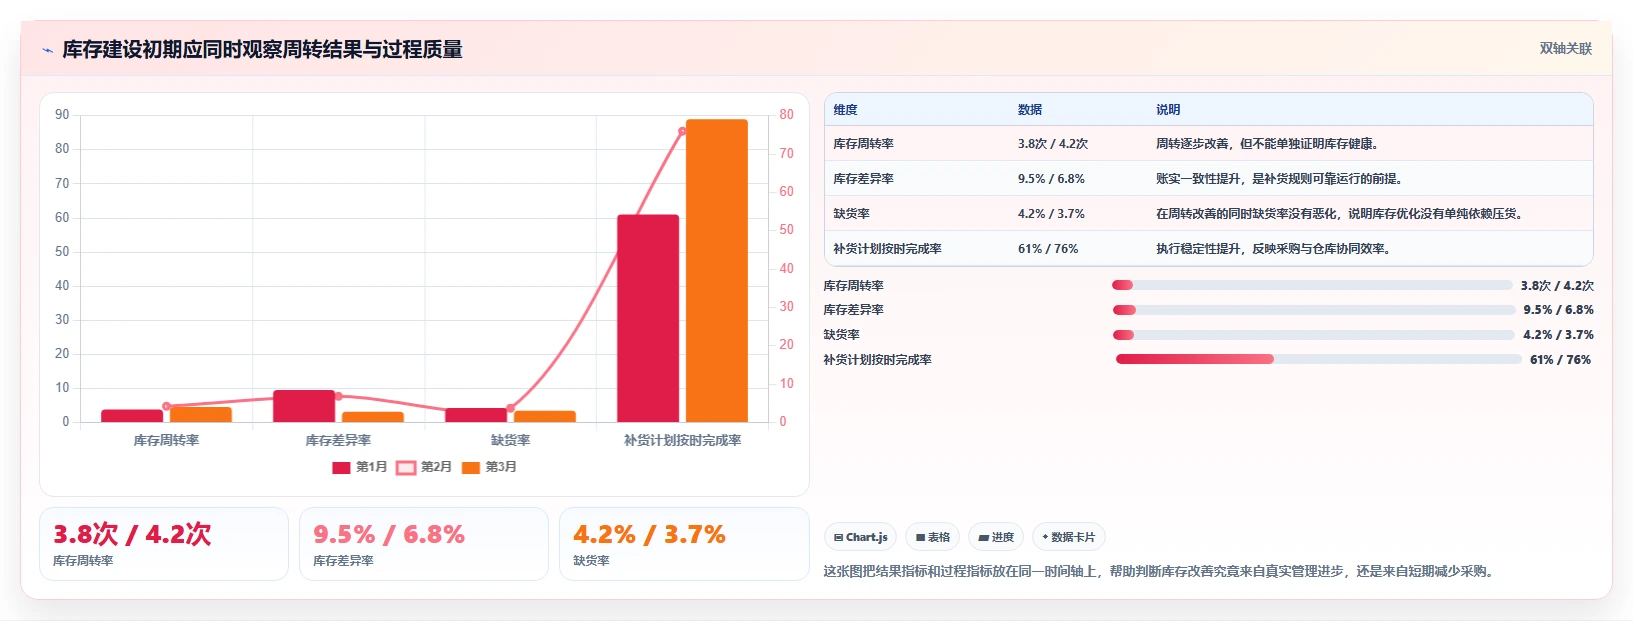Click the tall orange 第3月 completion-rate bar

(716, 270)
